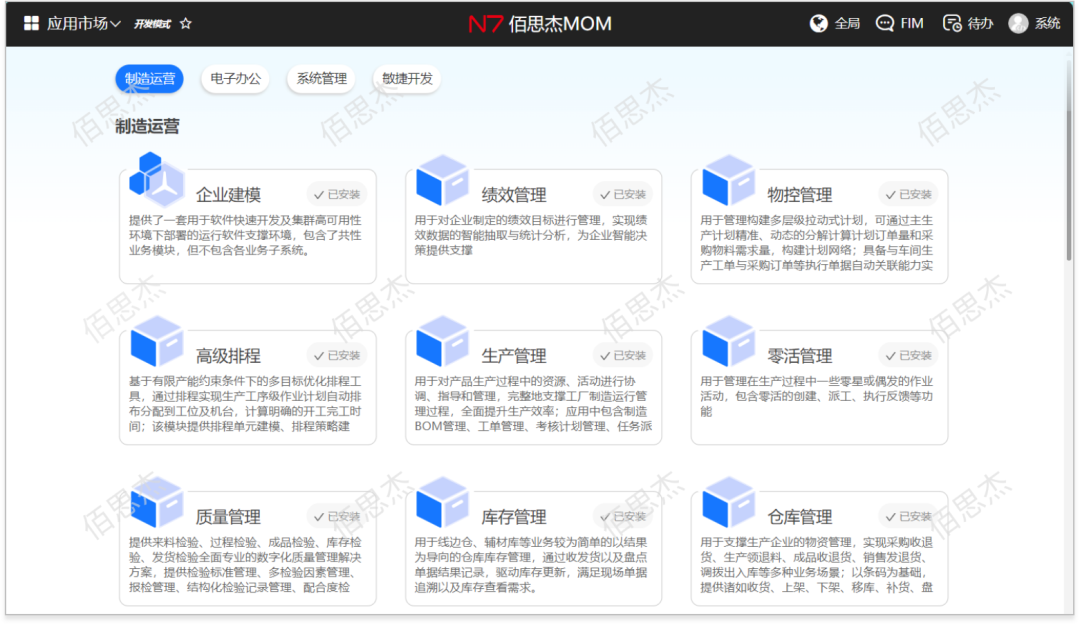The width and height of the screenshot is (1080, 625).
Task: Open the 应用市场 dropdown menu
Action: (83, 23)
